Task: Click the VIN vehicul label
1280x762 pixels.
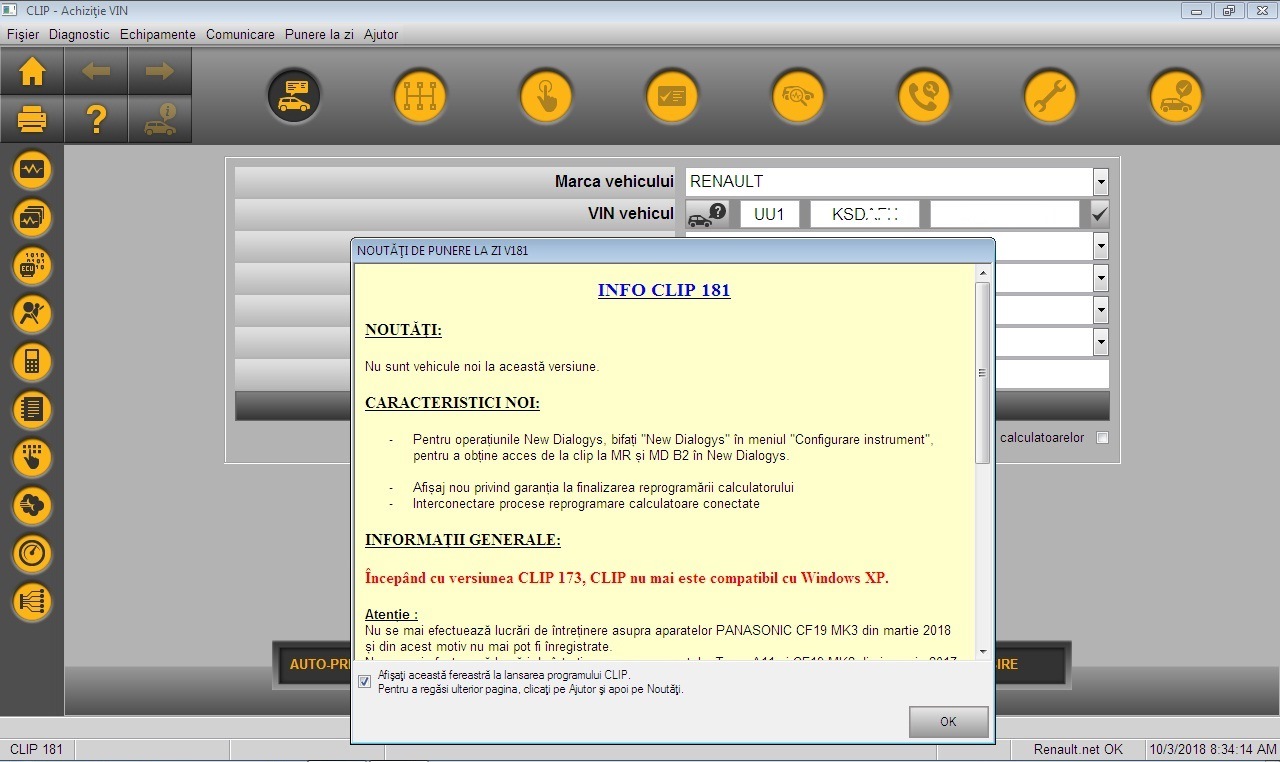Action: [x=631, y=214]
